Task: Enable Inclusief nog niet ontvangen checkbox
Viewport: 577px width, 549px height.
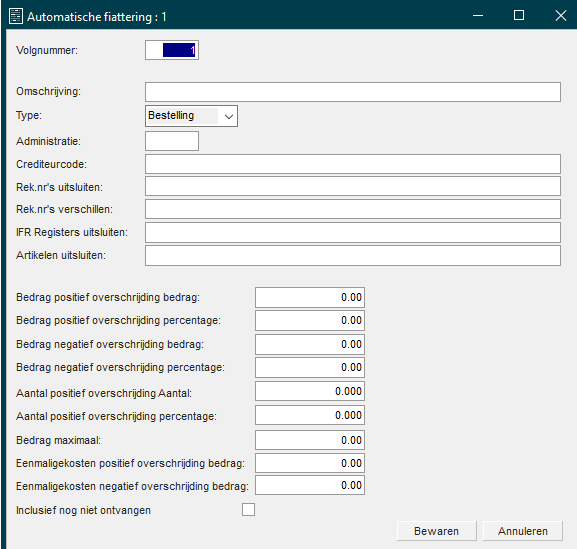Action: (x=248, y=510)
